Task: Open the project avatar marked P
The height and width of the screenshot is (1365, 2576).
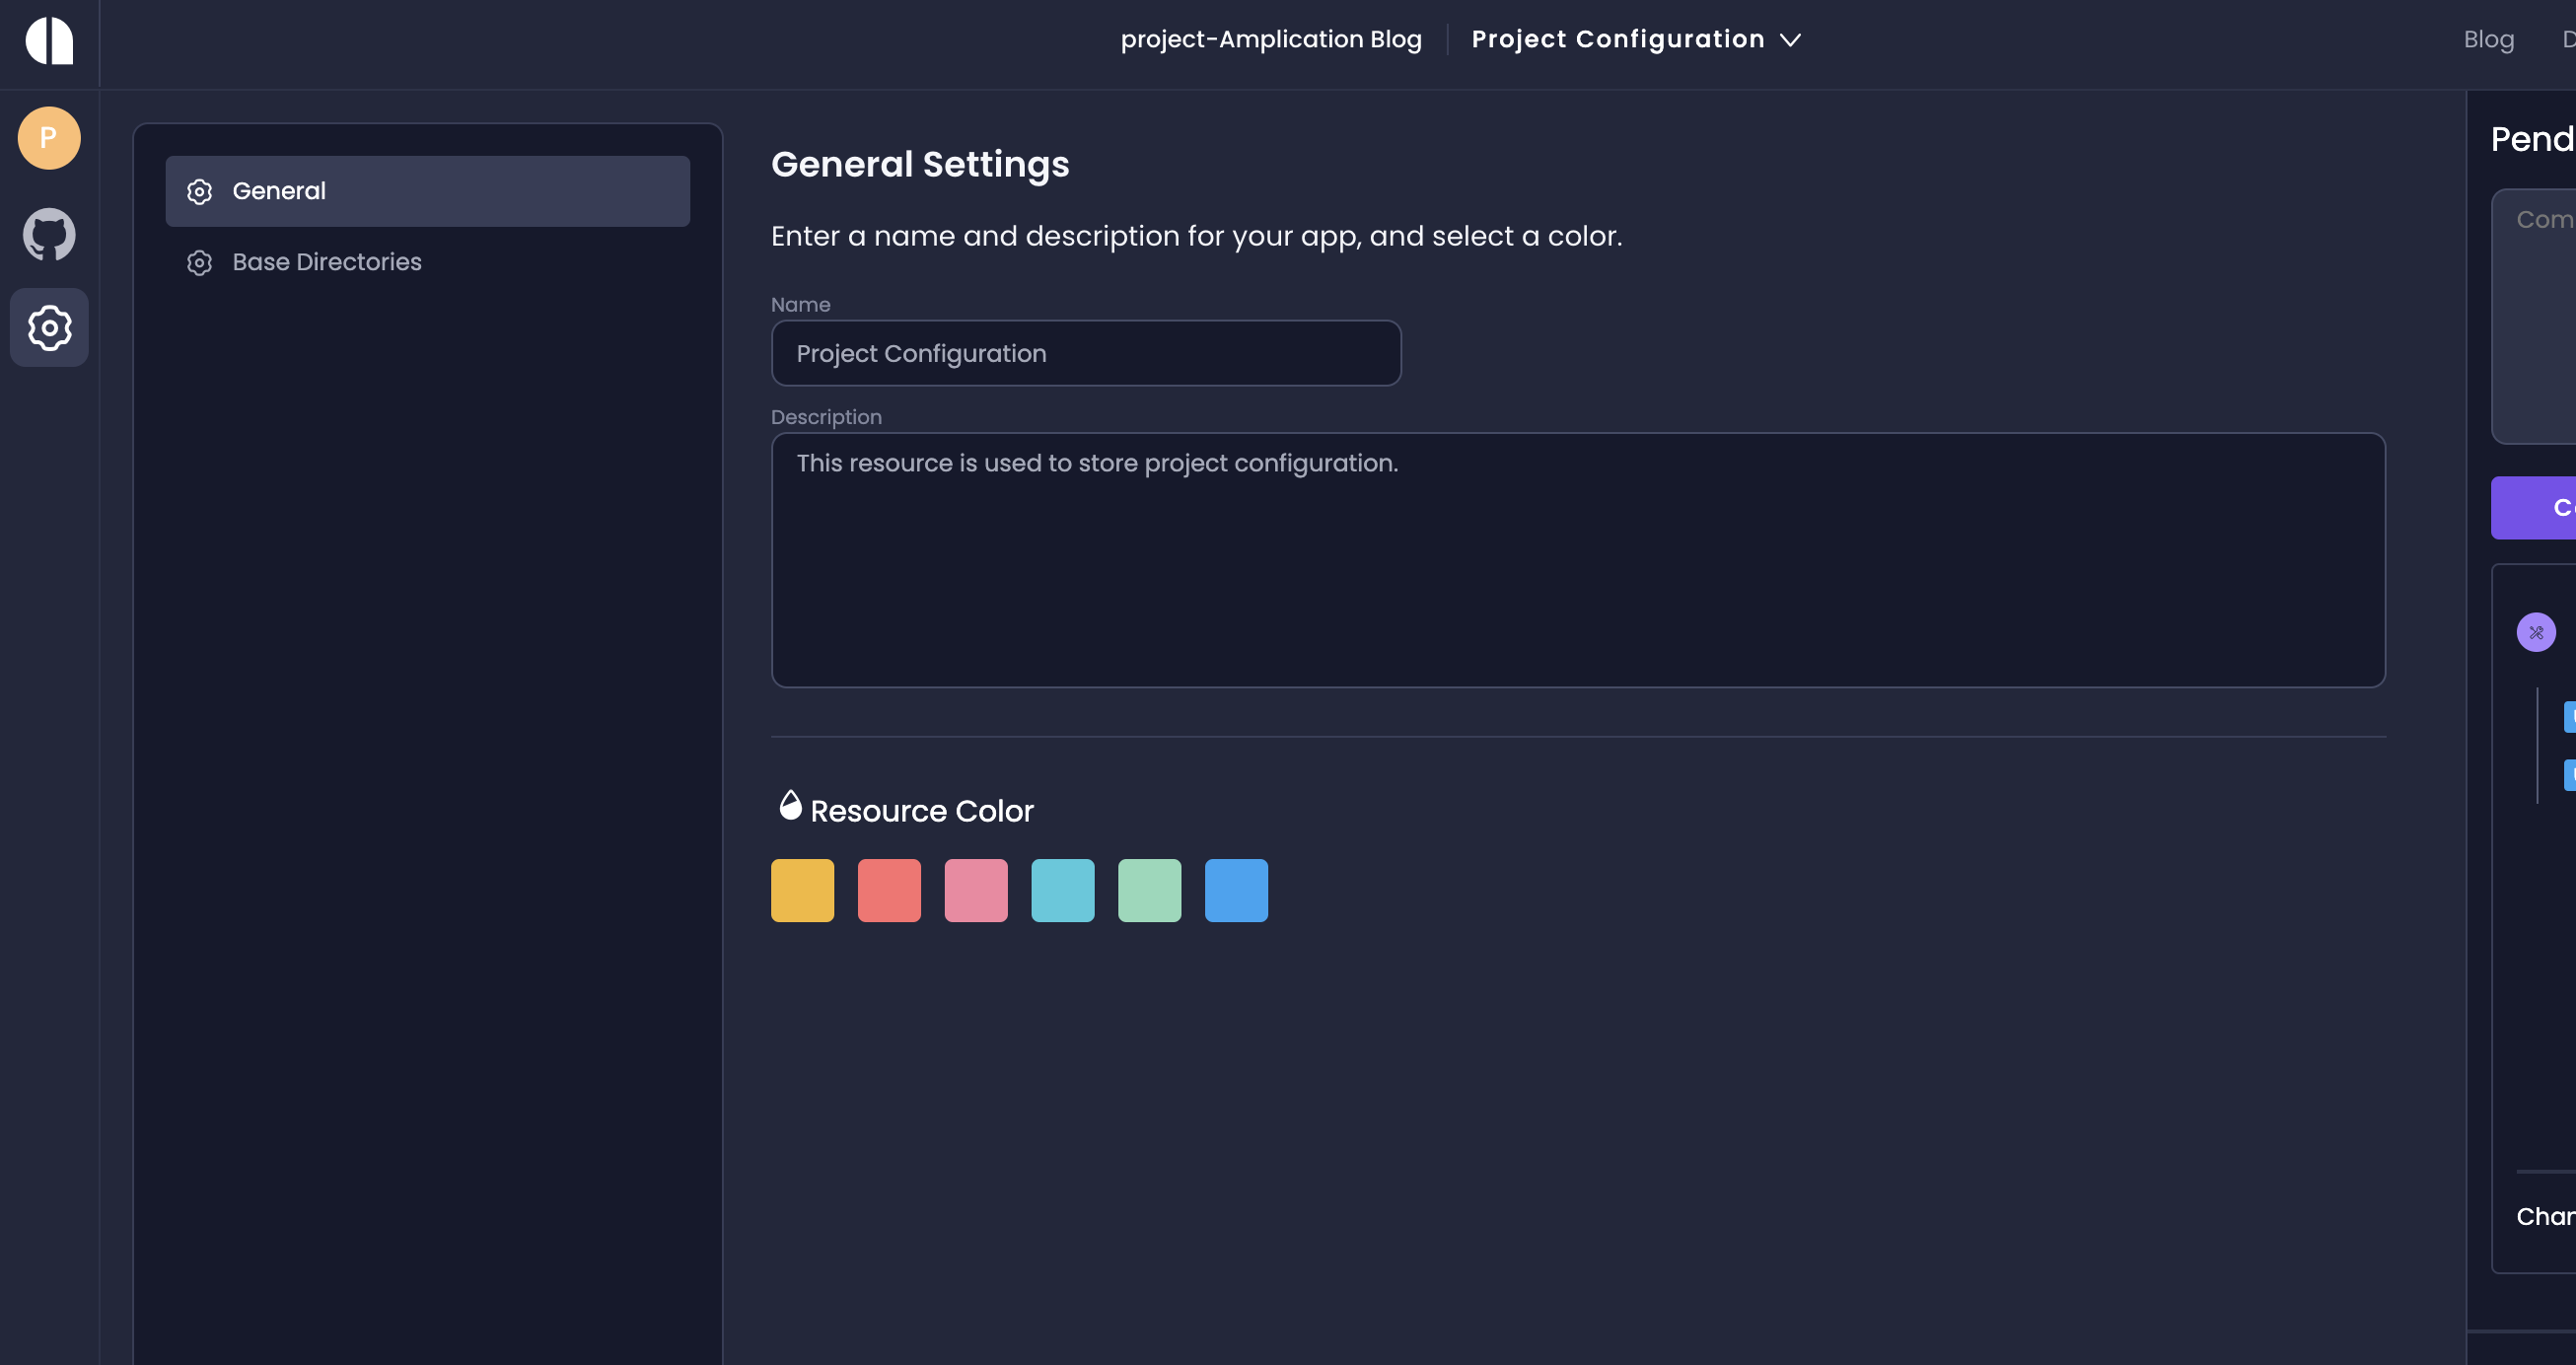Action: click(48, 138)
